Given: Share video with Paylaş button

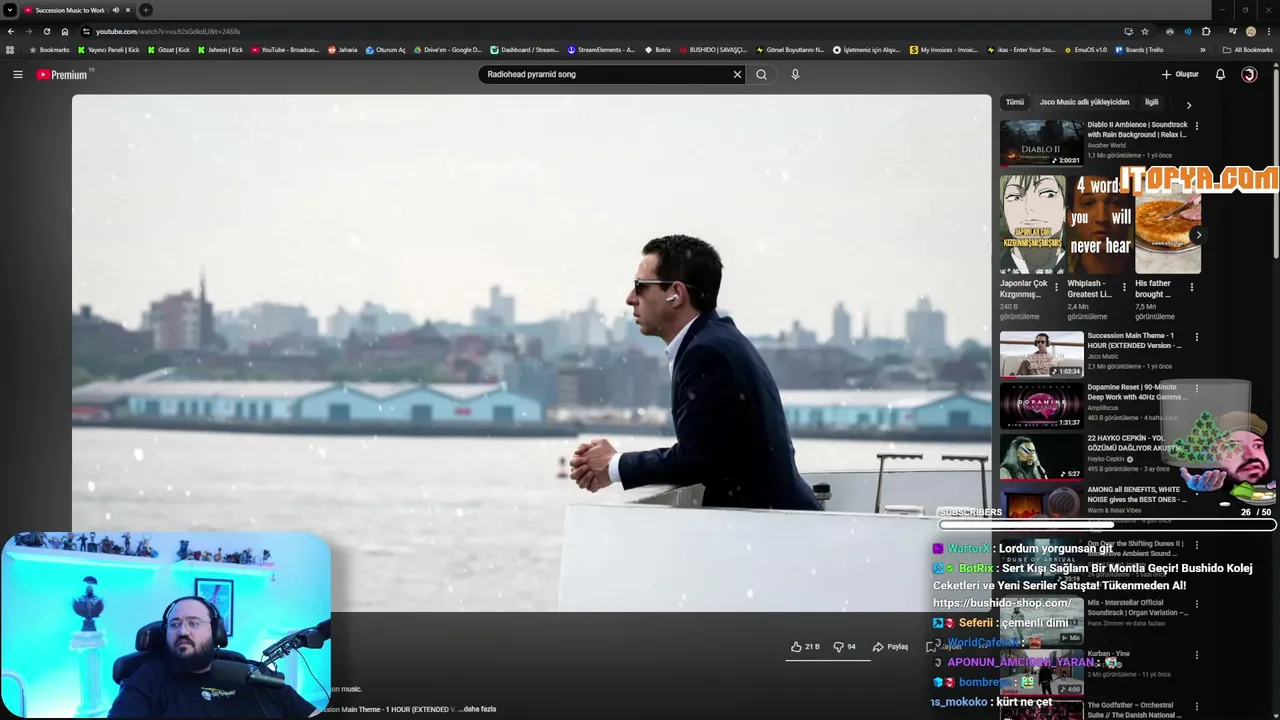Looking at the screenshot, I should [890, 647].
